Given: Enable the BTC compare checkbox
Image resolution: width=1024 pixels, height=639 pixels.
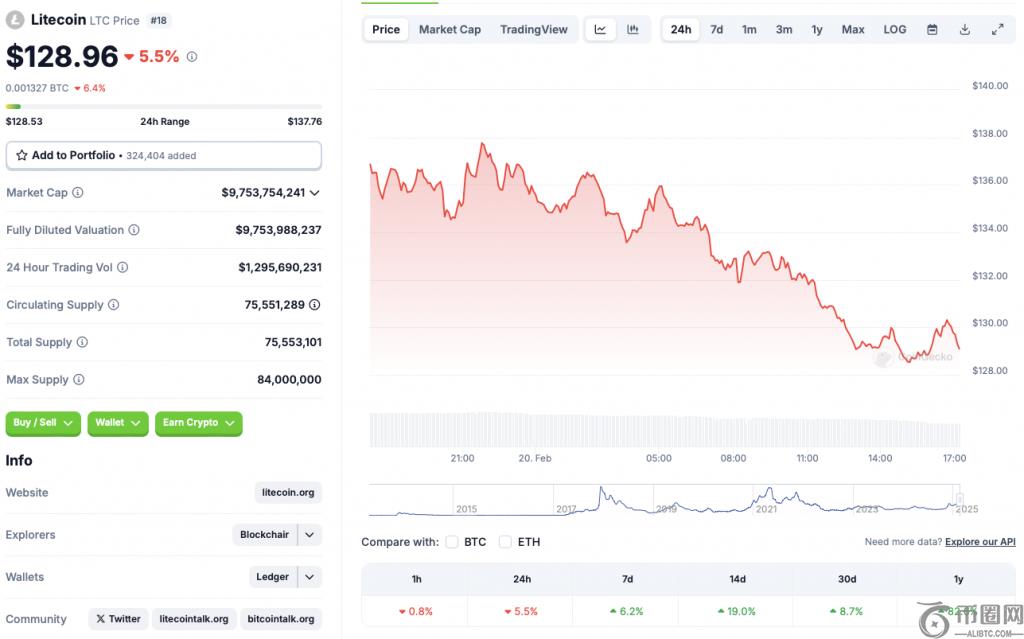Looking at the screenshot, I should pyautogui.click(x=452, y=542).
